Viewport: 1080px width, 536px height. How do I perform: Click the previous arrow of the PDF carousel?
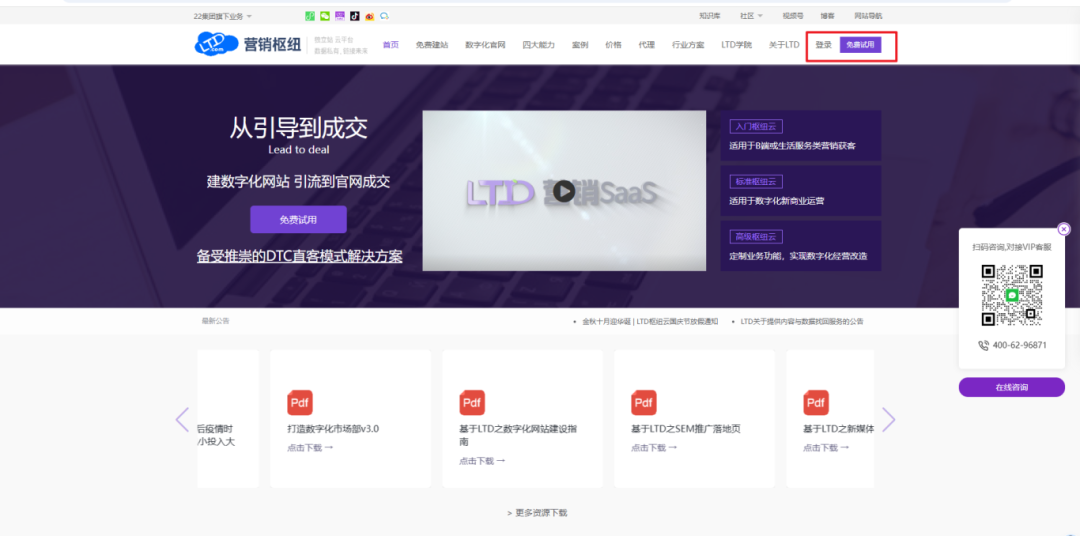click(x=182, y=419)
